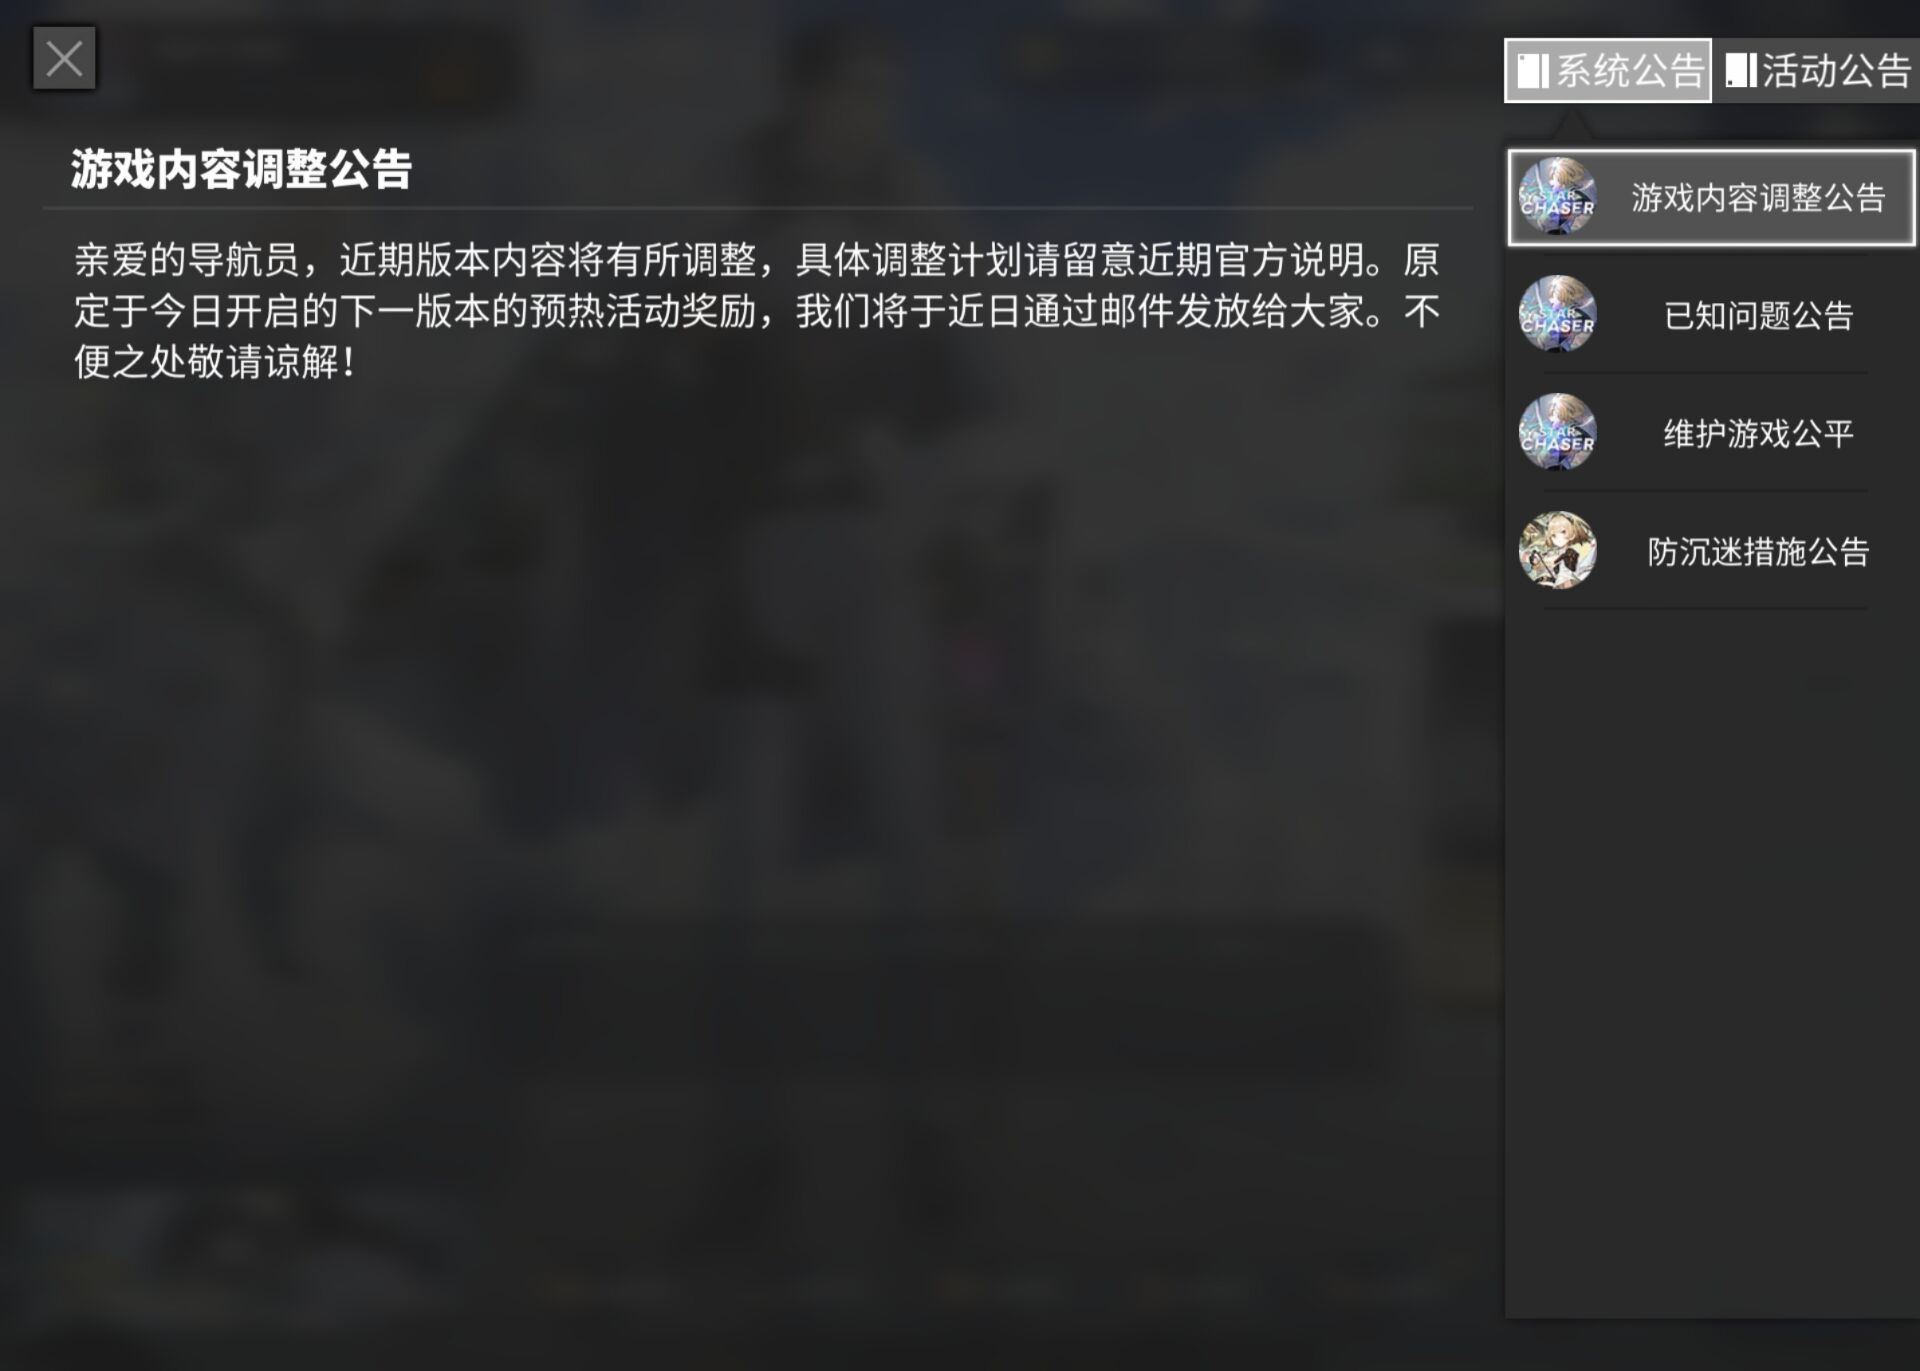Click Star Chaser avatar next to 维护游戏公平

[x=1557, y=432]
